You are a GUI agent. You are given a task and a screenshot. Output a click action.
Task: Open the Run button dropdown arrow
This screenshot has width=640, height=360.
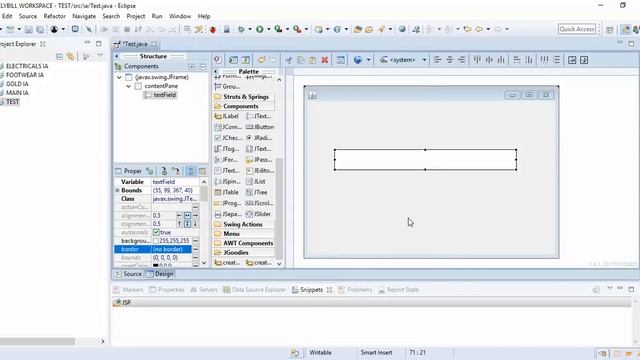click(x=269, y=29)
